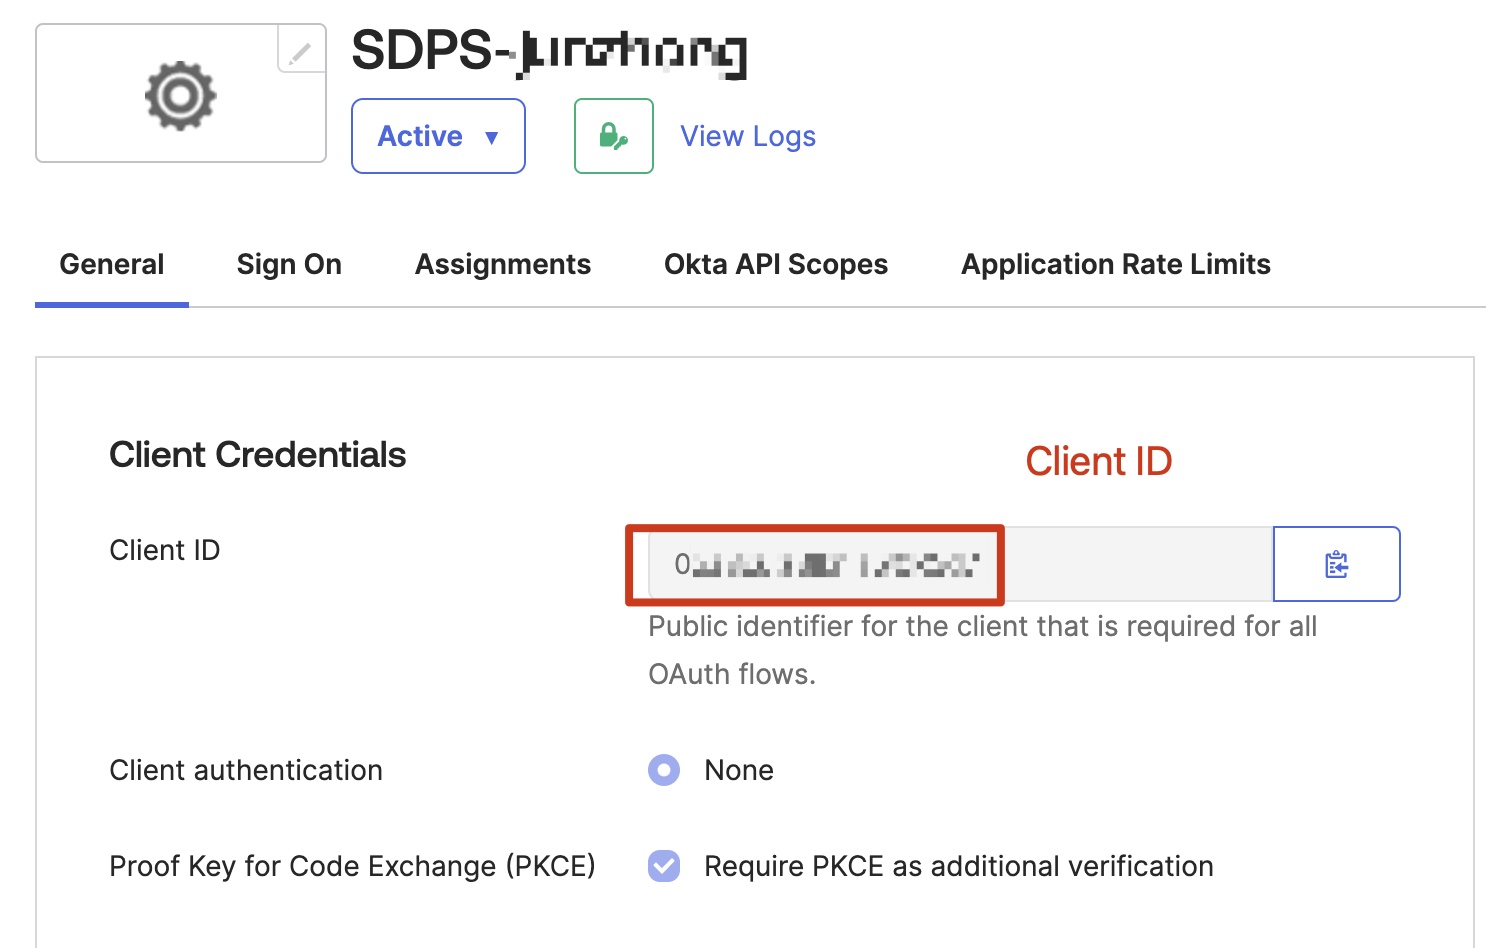
Task: Select the clipboard icon beside Client ID field
Action: click(x=1336, y=564)
